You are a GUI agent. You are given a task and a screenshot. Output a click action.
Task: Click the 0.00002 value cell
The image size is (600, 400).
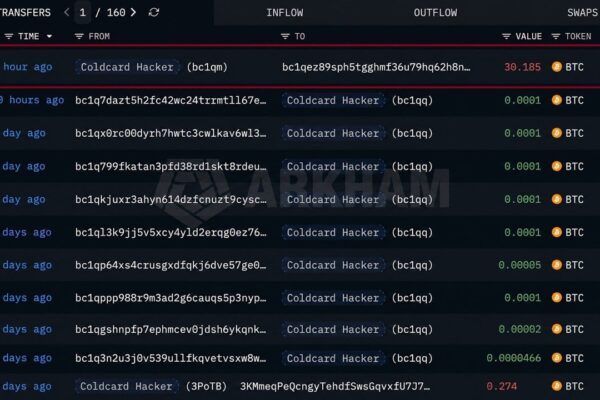coord(520,329)
